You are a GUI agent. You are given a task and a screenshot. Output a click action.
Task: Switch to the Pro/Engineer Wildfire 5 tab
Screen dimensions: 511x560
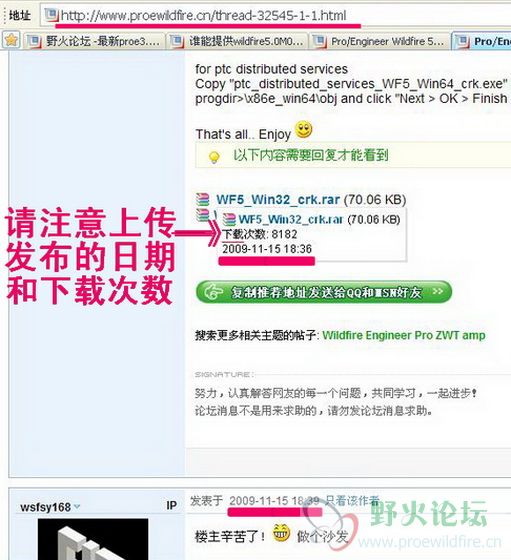tap(379, 41)
